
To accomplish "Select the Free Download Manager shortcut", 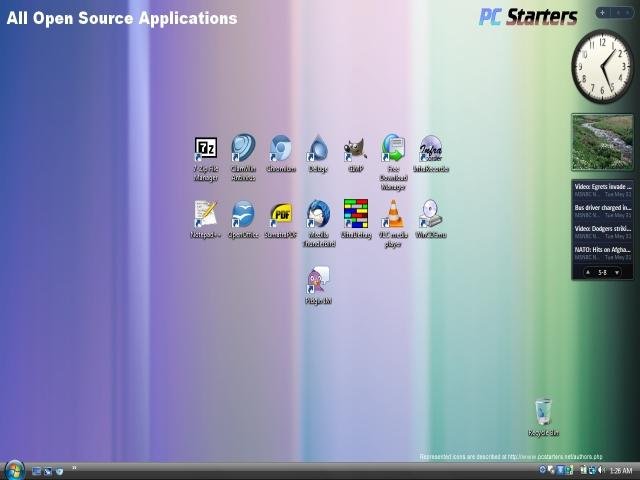I will coord(393,162).
